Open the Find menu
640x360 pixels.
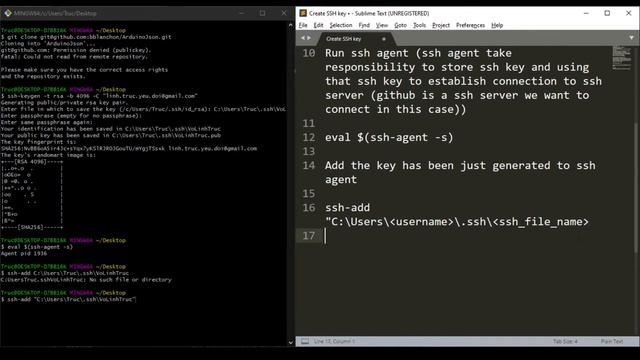click(364, 25)
